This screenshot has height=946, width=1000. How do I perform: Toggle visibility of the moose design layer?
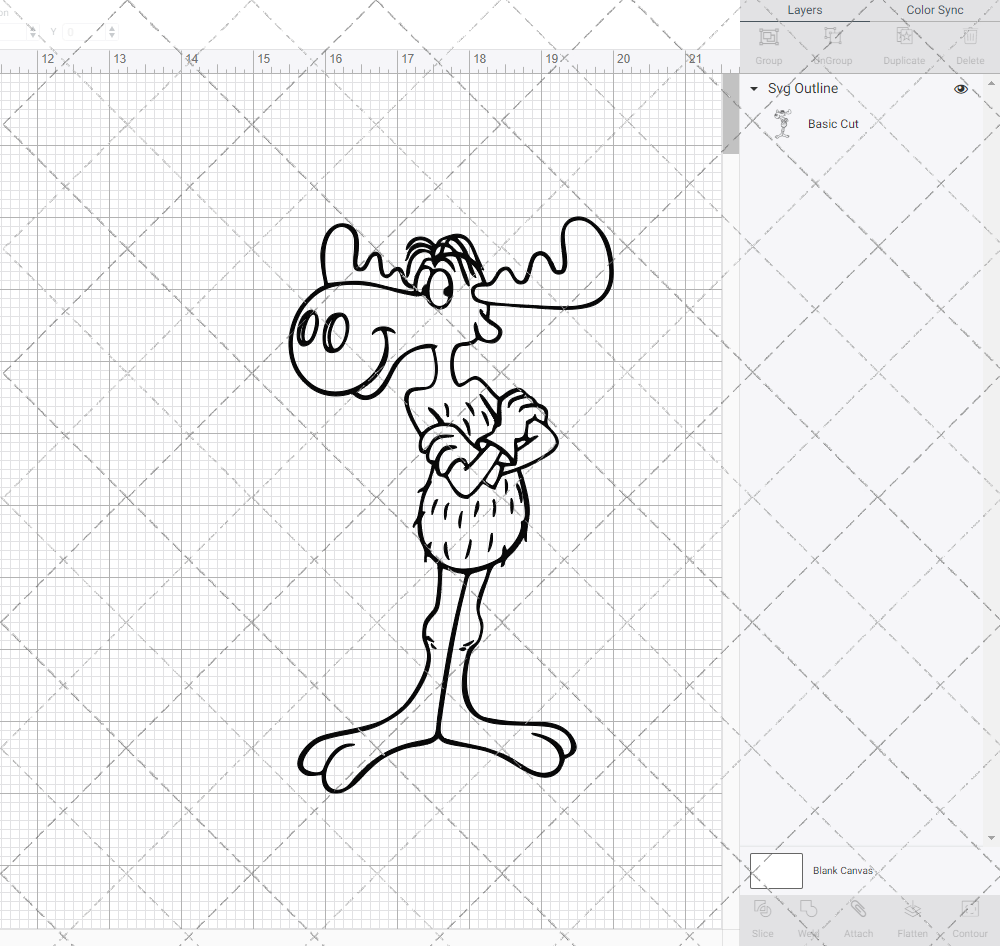pyautogui.click(x=960, y=88)
